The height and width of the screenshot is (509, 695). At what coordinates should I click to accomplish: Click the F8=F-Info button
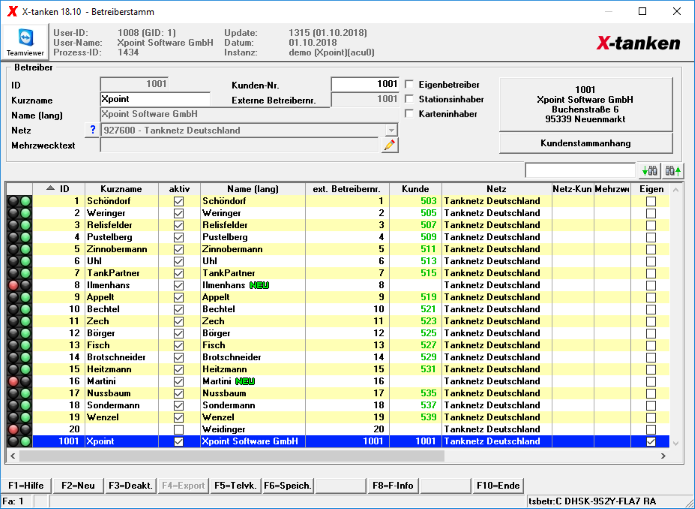click(x=393, y=486)
